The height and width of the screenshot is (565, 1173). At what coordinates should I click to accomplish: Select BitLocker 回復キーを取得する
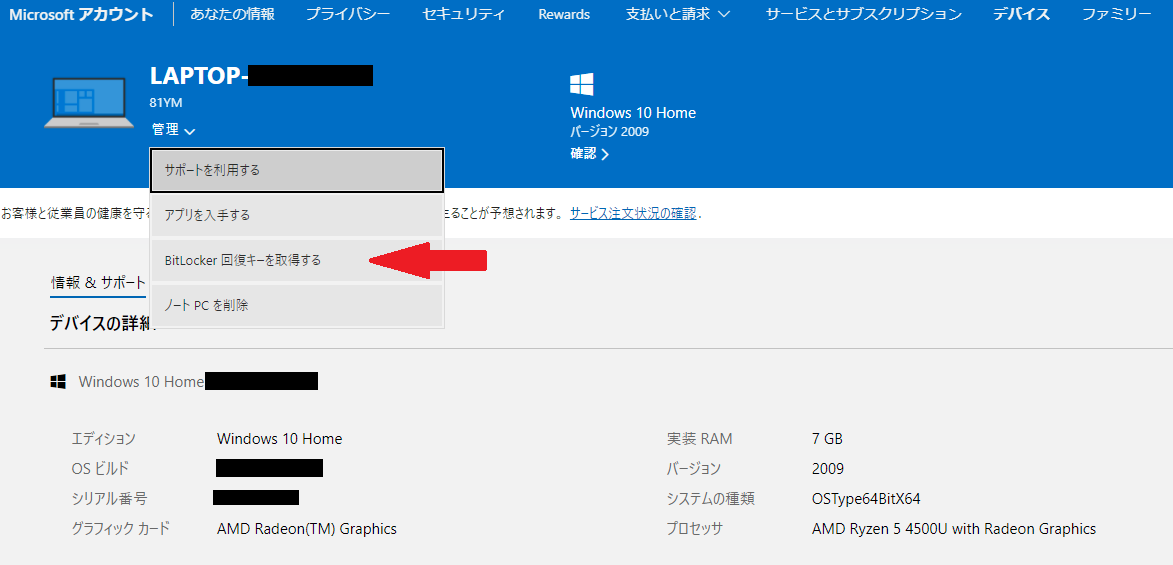coord(297,260)
